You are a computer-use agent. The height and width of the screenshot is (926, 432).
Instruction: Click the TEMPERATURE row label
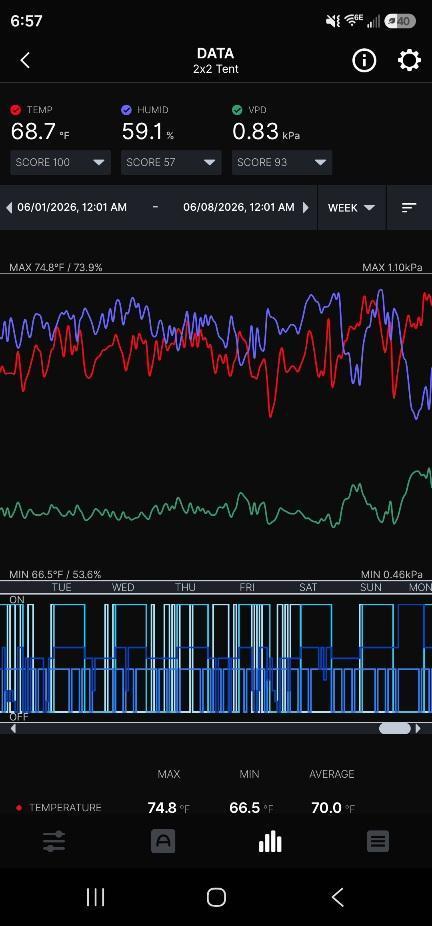[x=65, y=807]
